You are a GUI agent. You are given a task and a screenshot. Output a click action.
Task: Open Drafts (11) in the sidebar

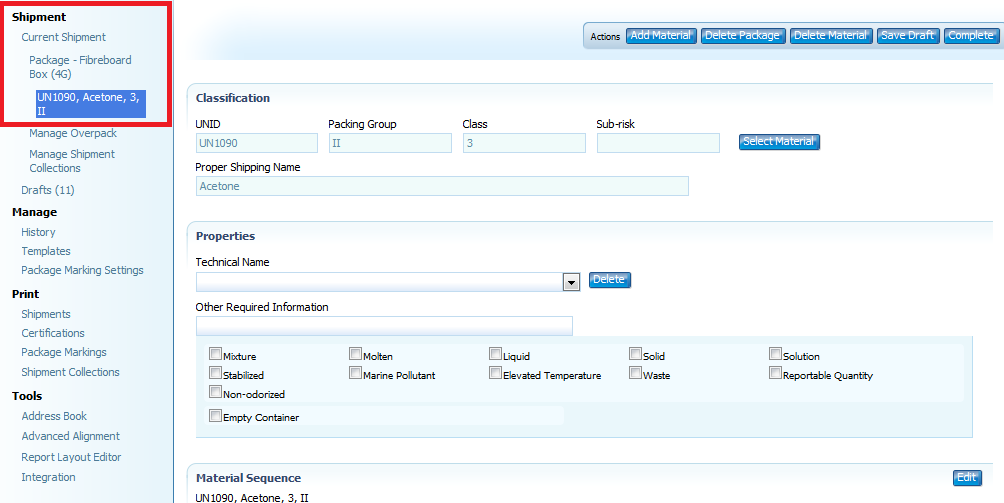point(48,190)
